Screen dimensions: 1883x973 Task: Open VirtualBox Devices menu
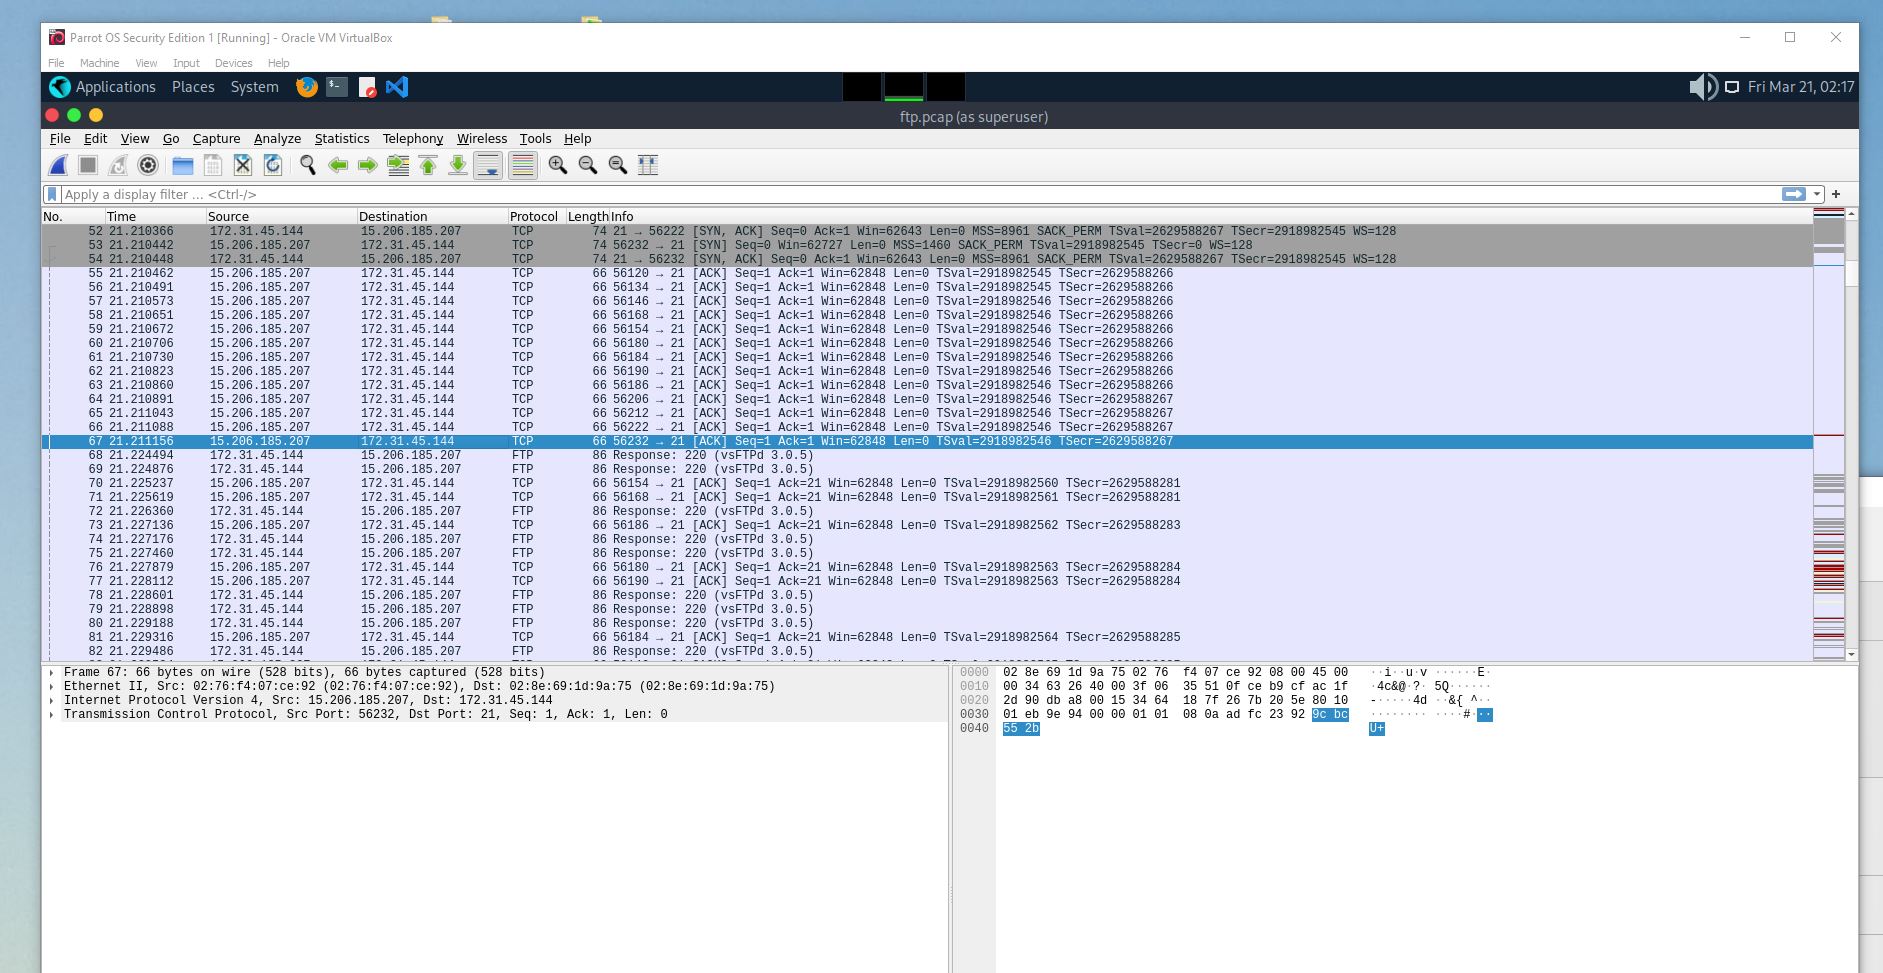[x=233, y=63]
